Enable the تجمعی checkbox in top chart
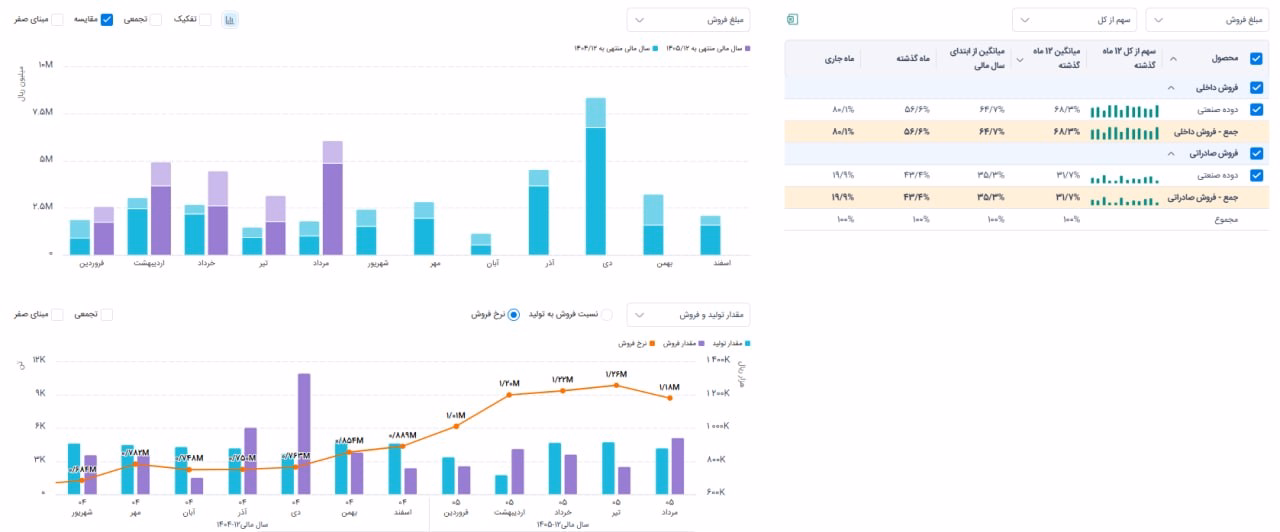Screen dimensions: 1280x532 (155, 19)
